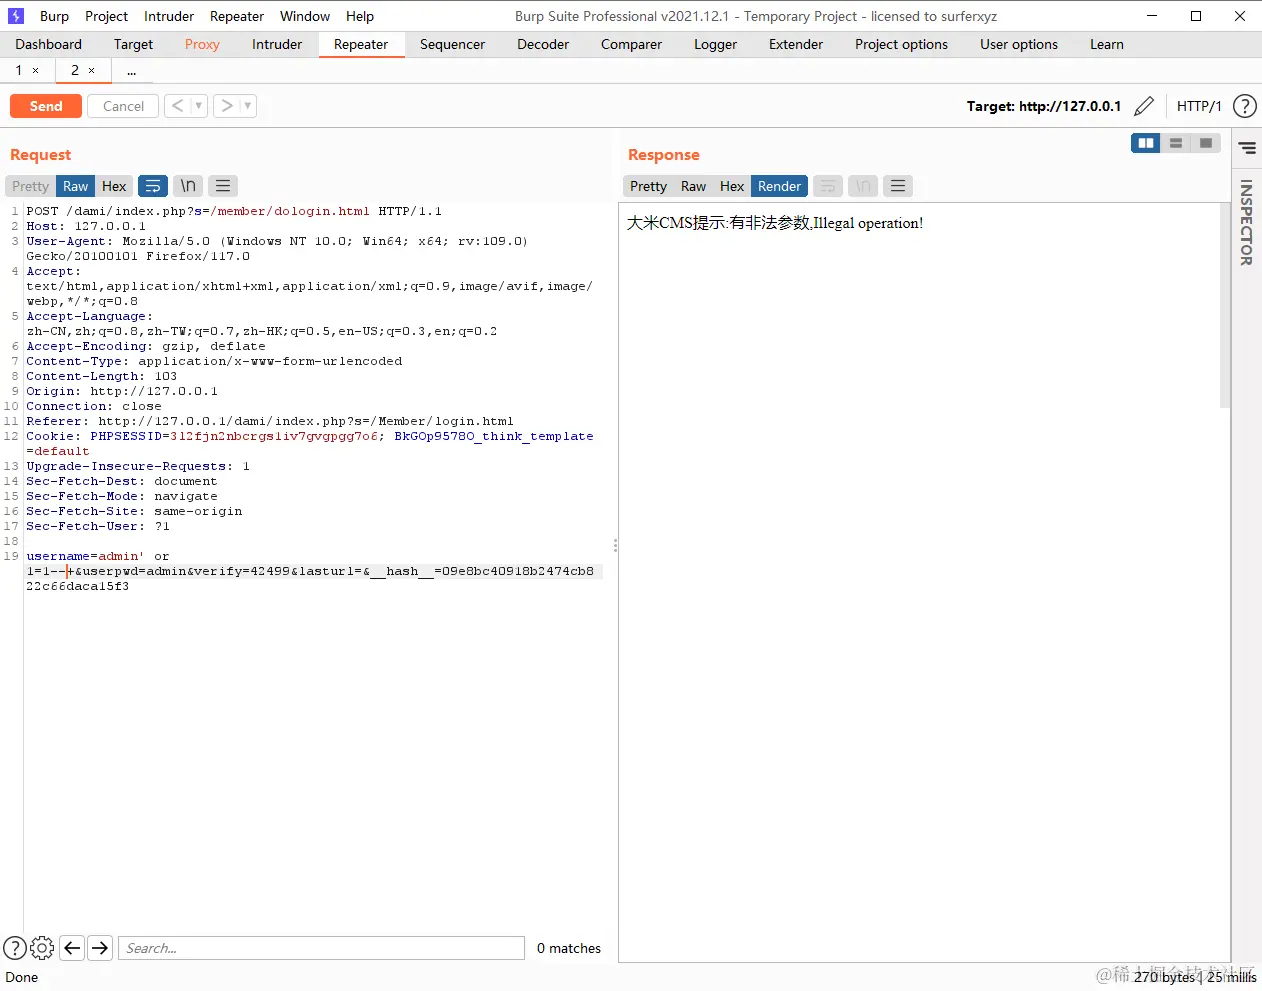Open the INSPECTOR side panel
This screenshot has height=991, width=1262.
(1246, 222)
